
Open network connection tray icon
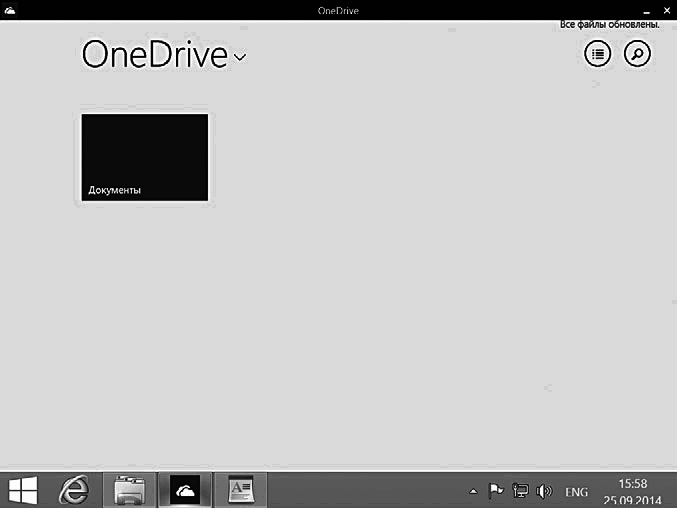click(x=520, y=491)
